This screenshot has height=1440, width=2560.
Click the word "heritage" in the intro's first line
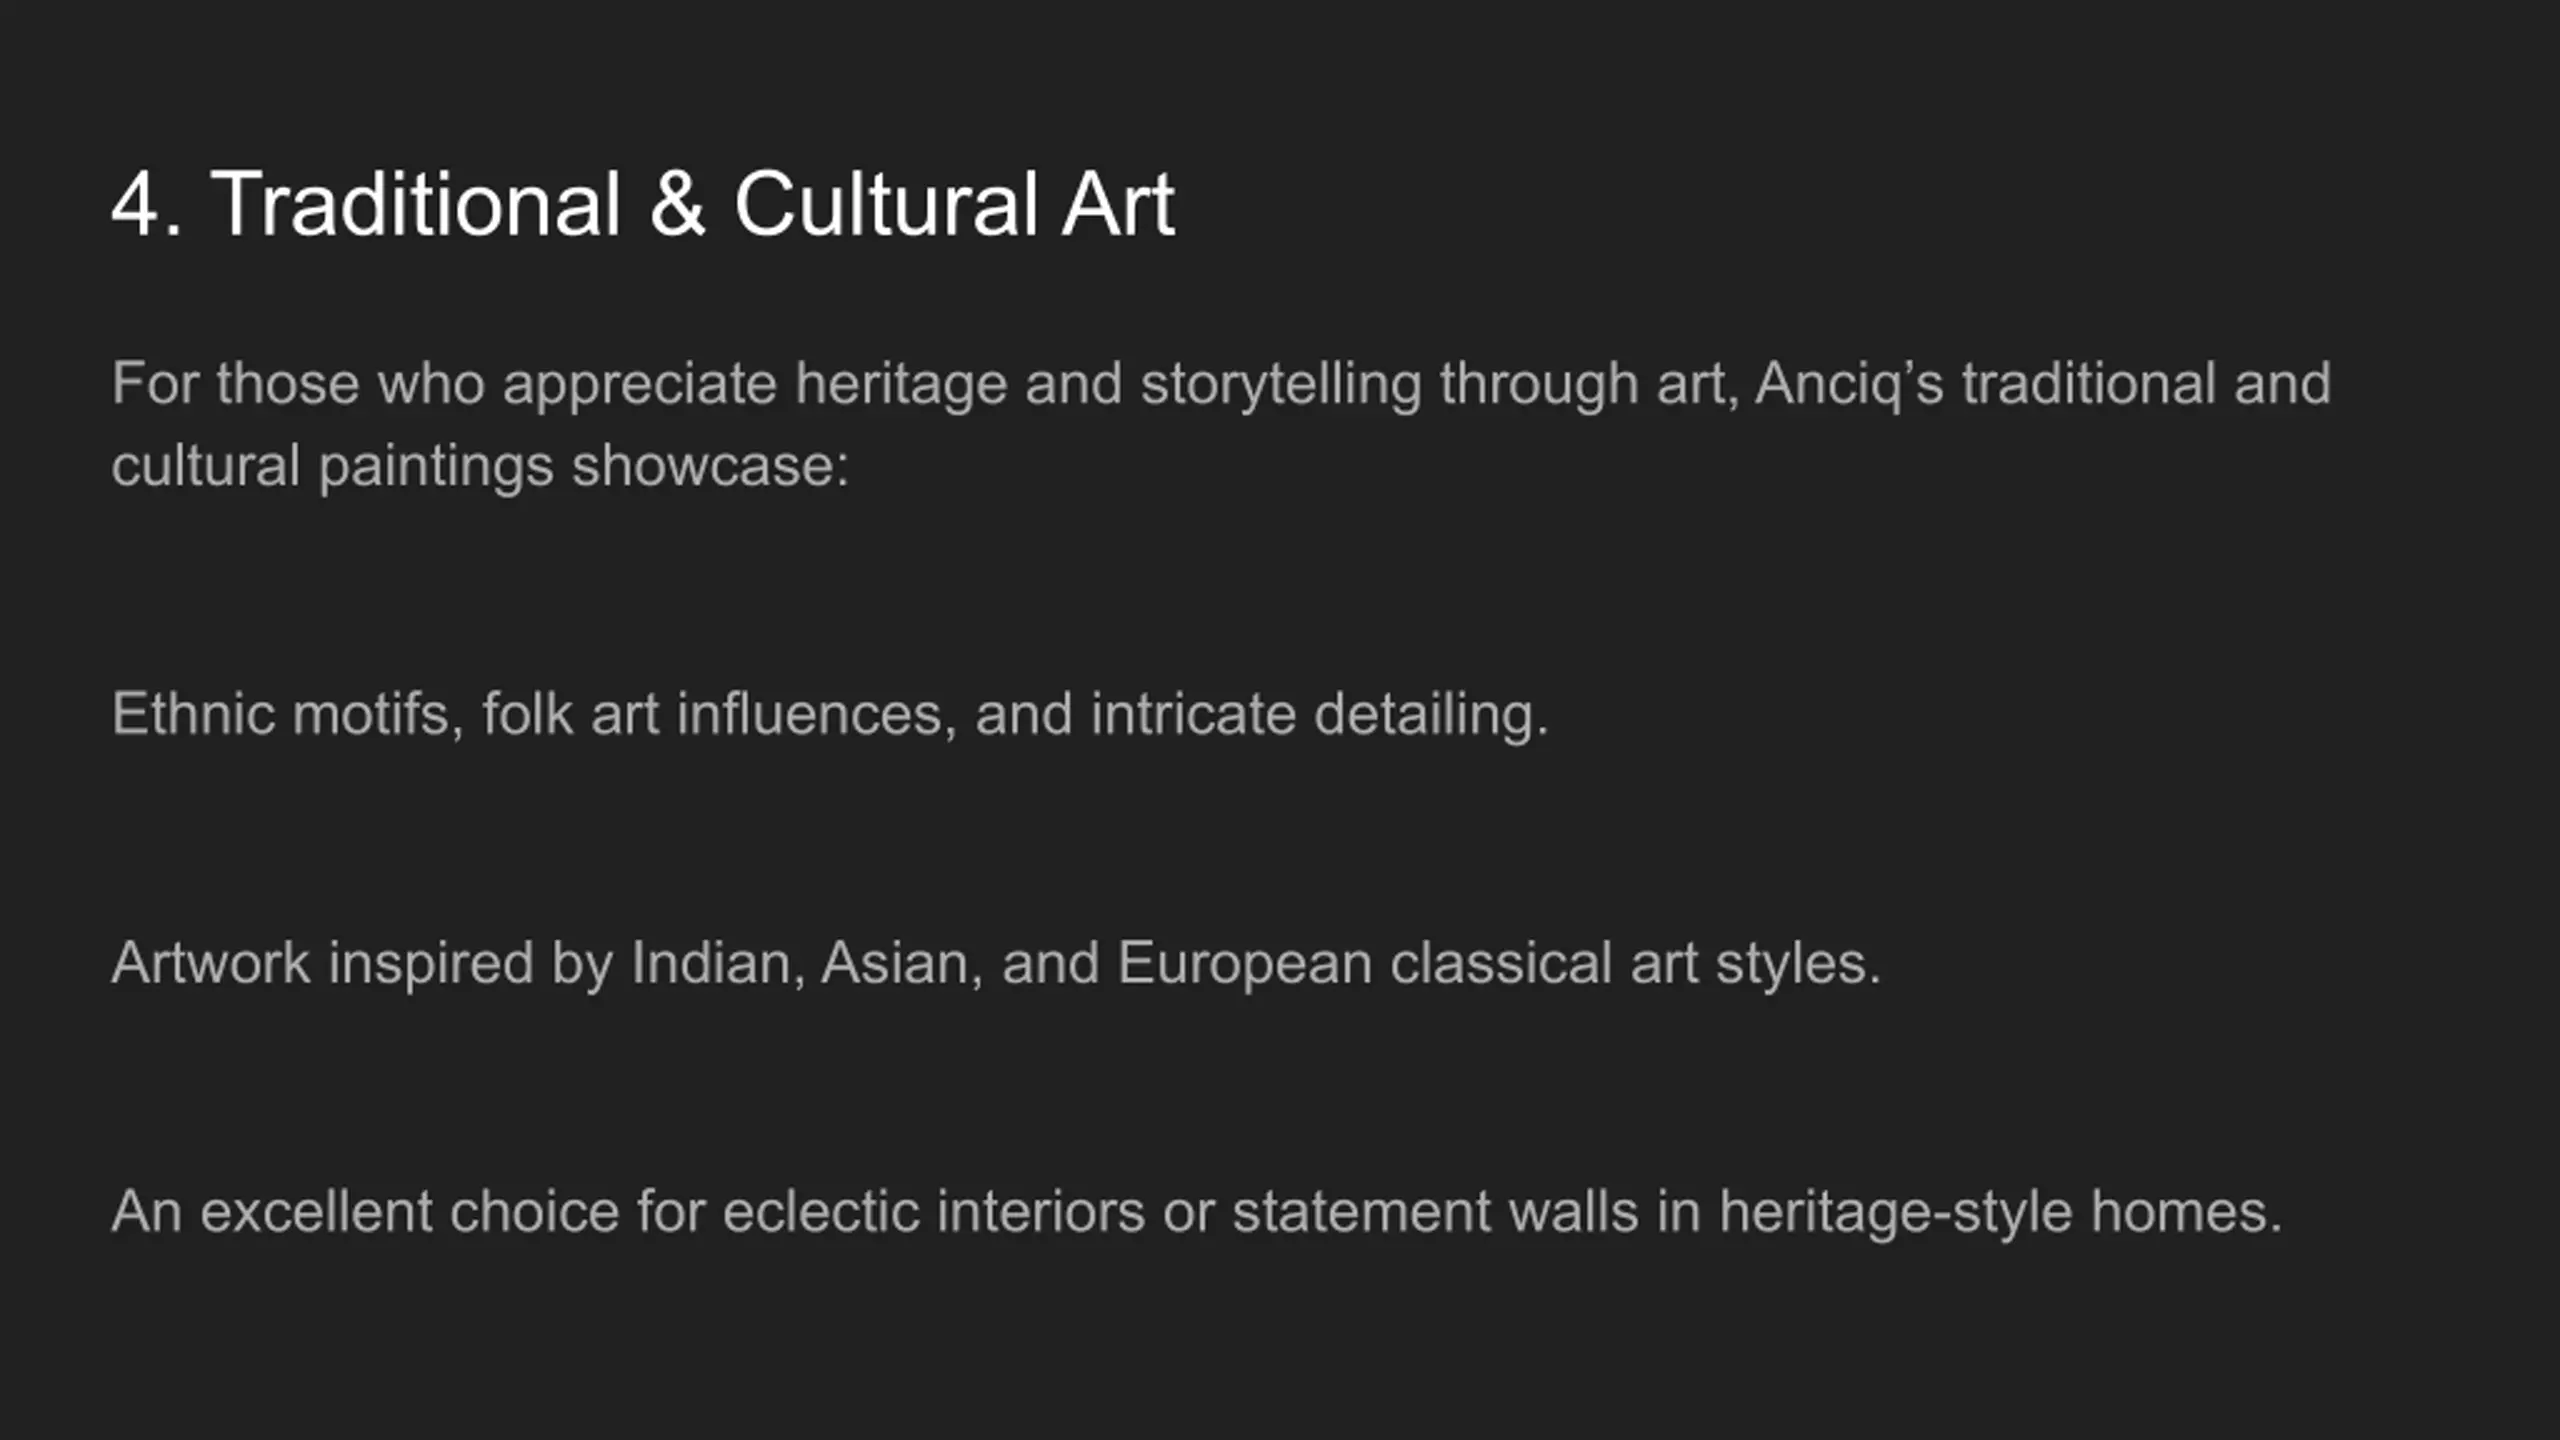[900, 384]
